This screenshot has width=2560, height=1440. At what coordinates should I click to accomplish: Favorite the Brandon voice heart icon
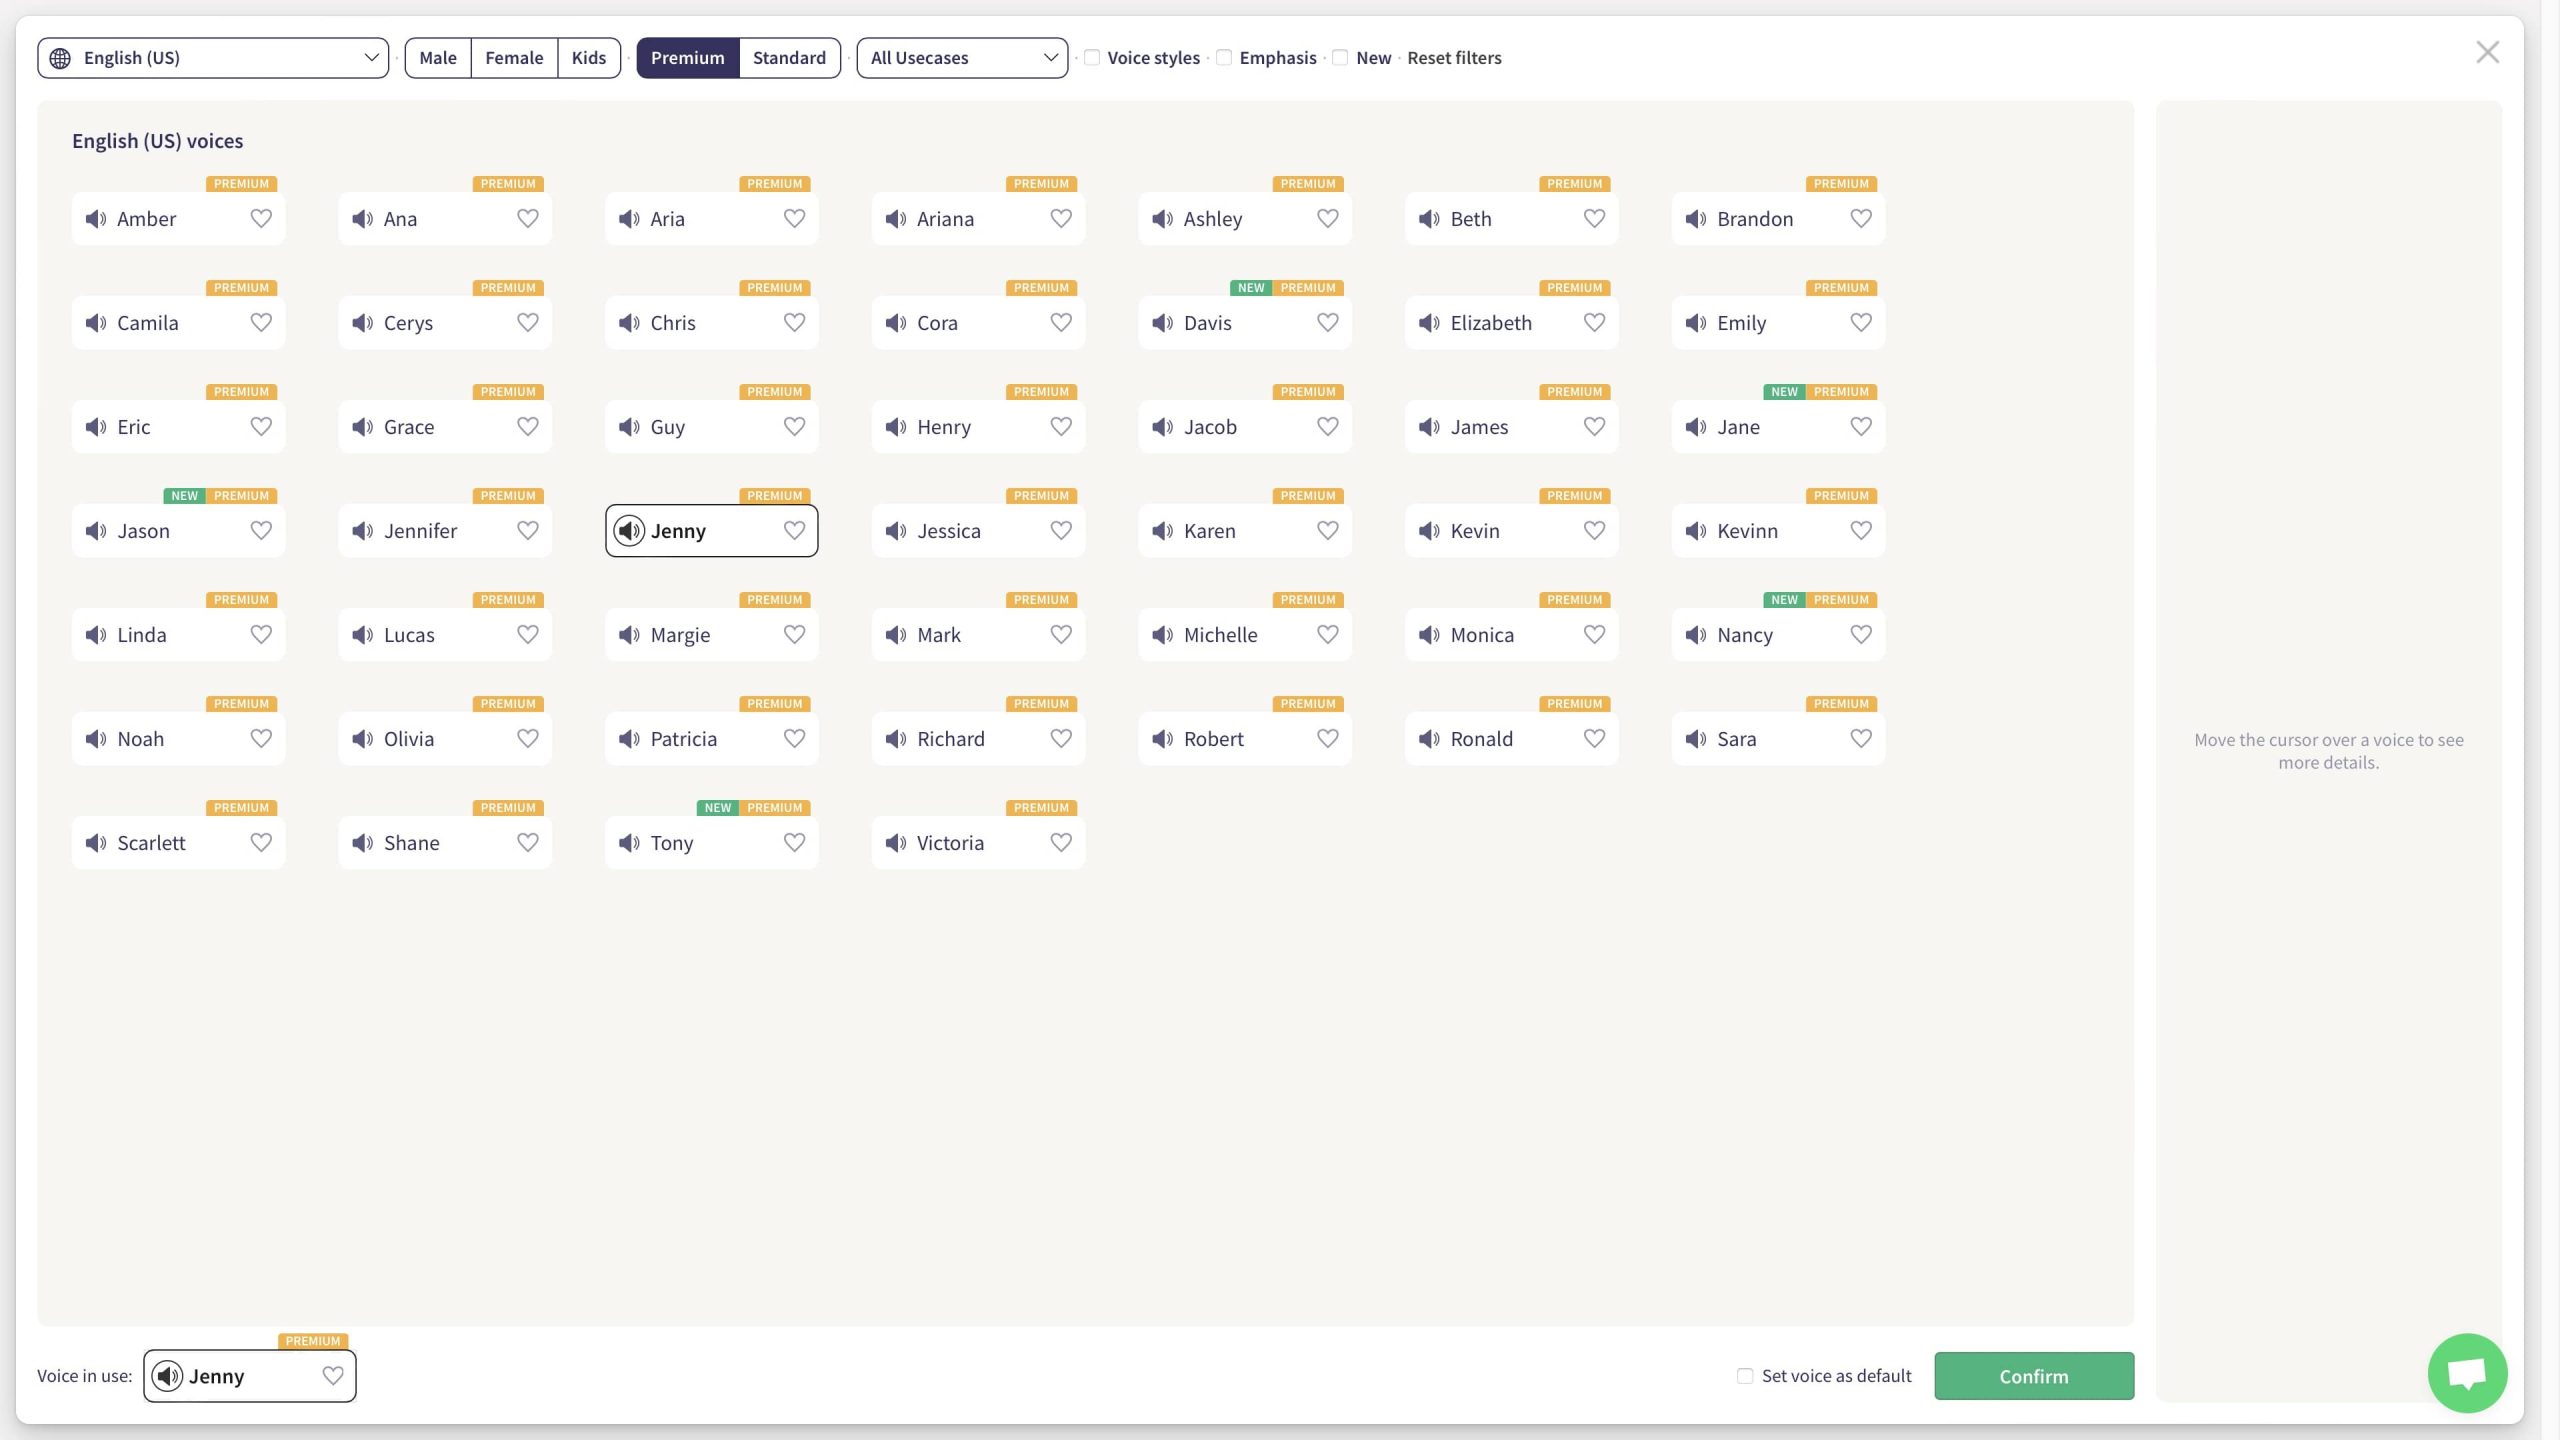tap(1860, 219)
